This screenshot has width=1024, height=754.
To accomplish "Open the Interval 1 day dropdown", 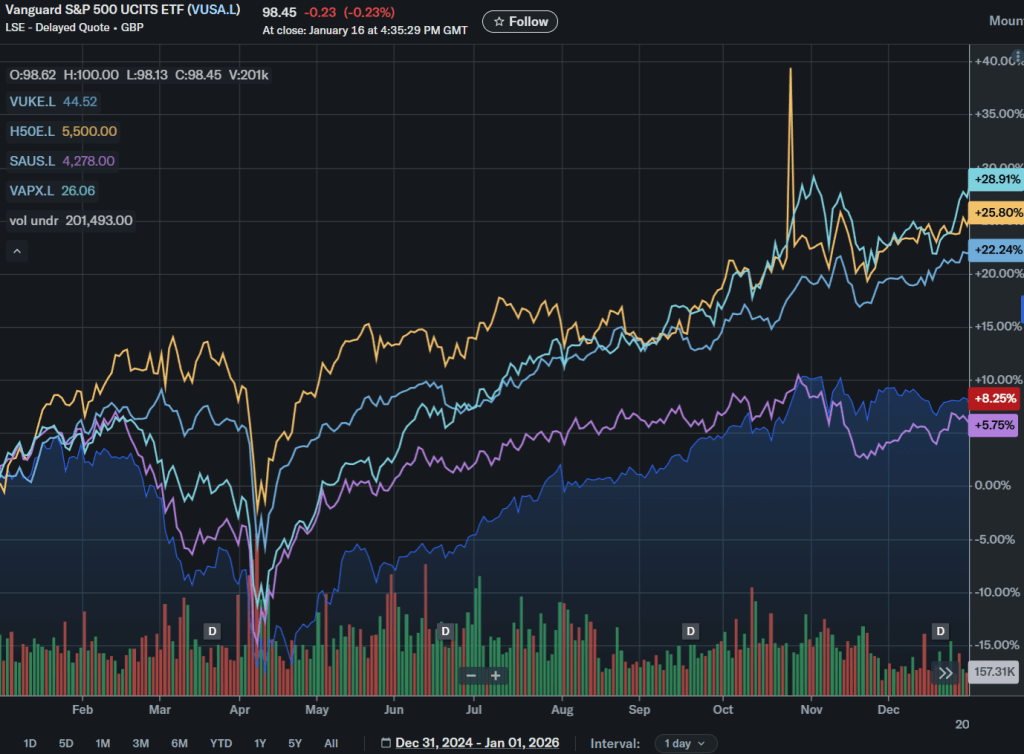I will coord(686,743).
